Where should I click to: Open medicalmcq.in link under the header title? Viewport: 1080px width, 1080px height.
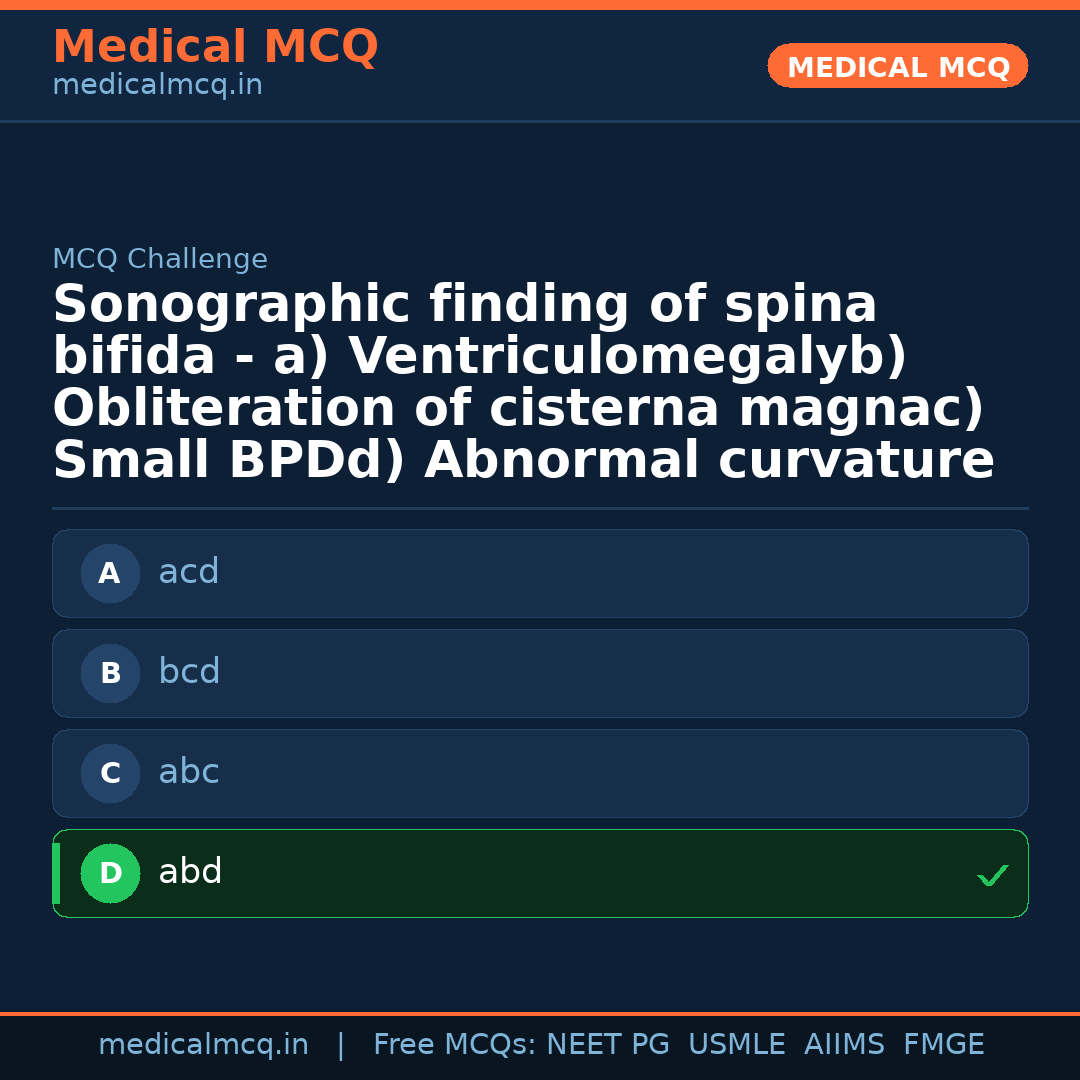(157, 85)
